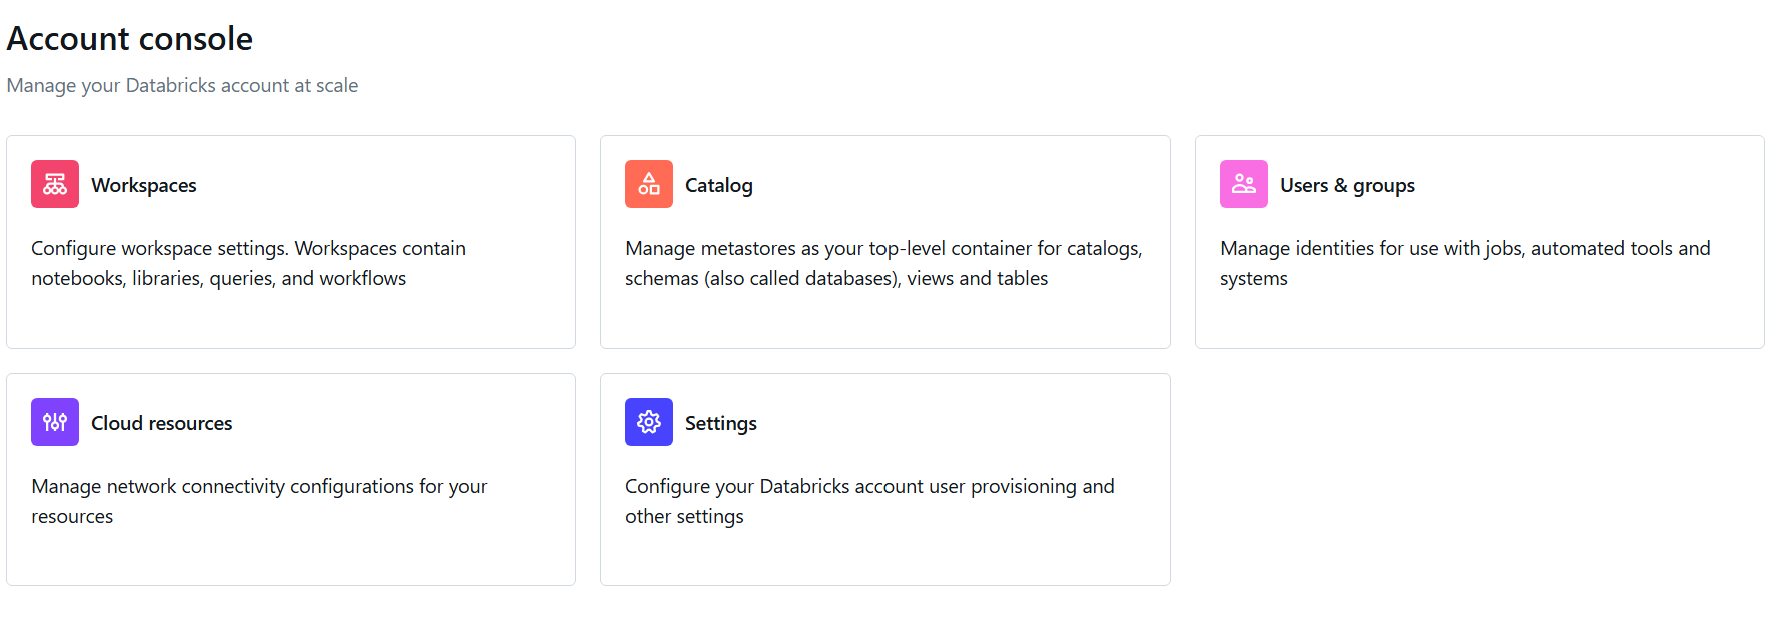Click the Users & groups people icon
1774x618 pixels.
1243,184
